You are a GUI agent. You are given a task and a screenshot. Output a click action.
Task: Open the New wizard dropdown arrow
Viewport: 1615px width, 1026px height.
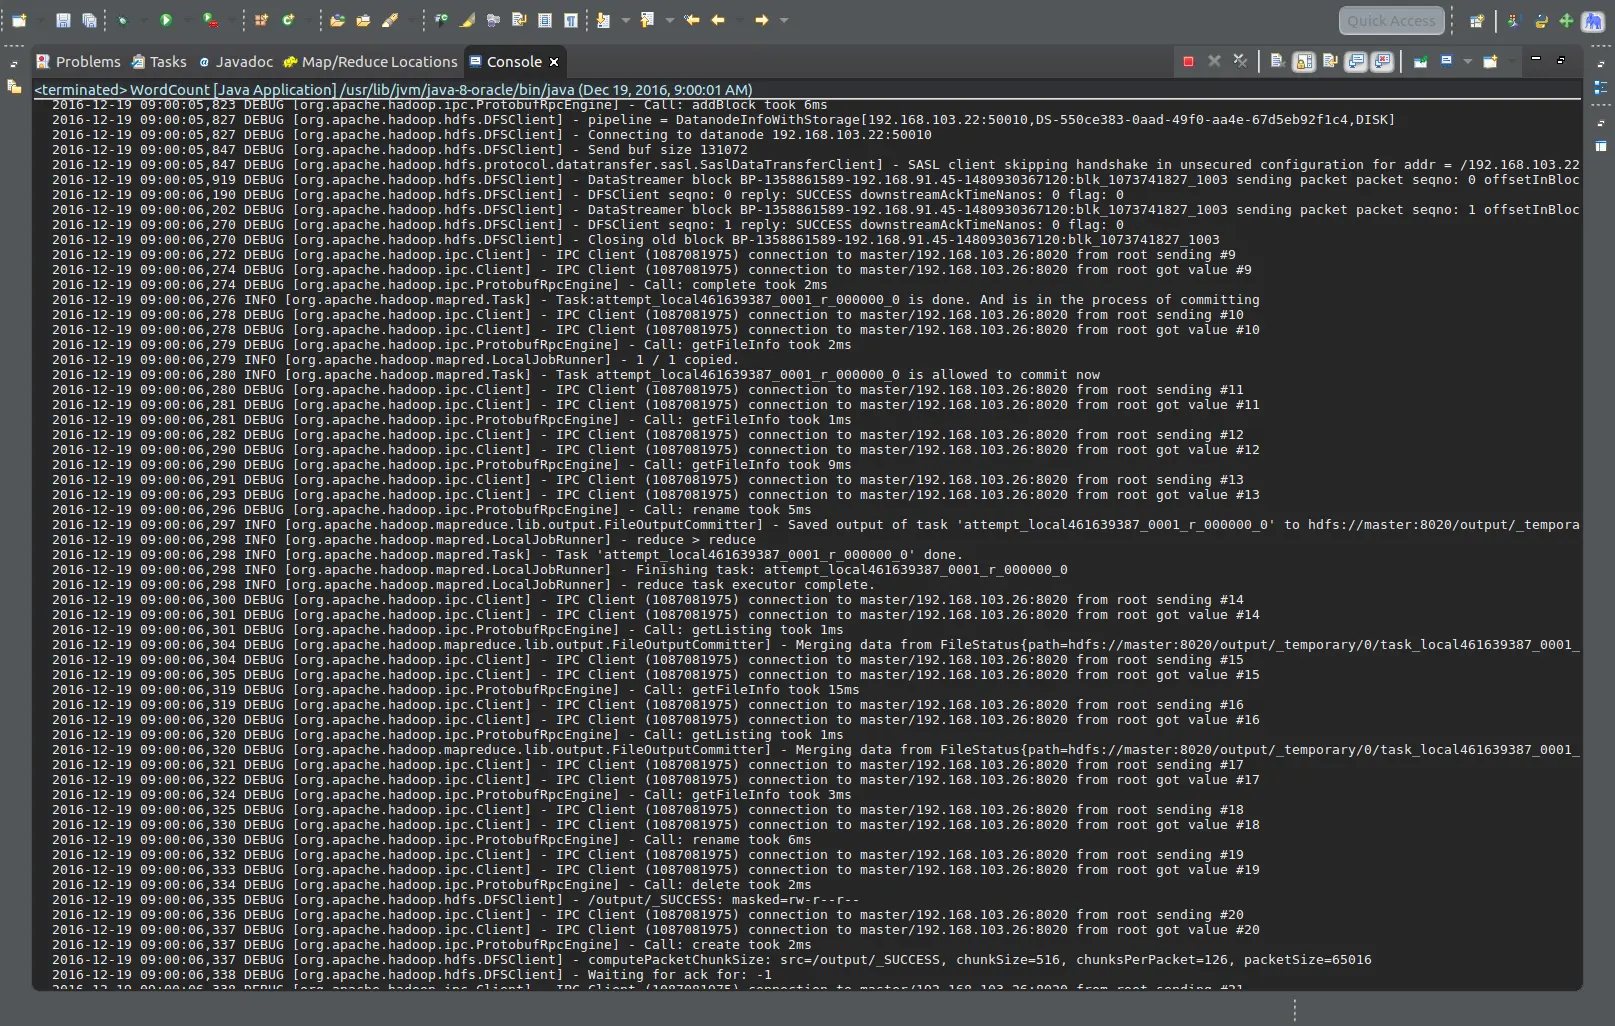click(x=39, y=20)
